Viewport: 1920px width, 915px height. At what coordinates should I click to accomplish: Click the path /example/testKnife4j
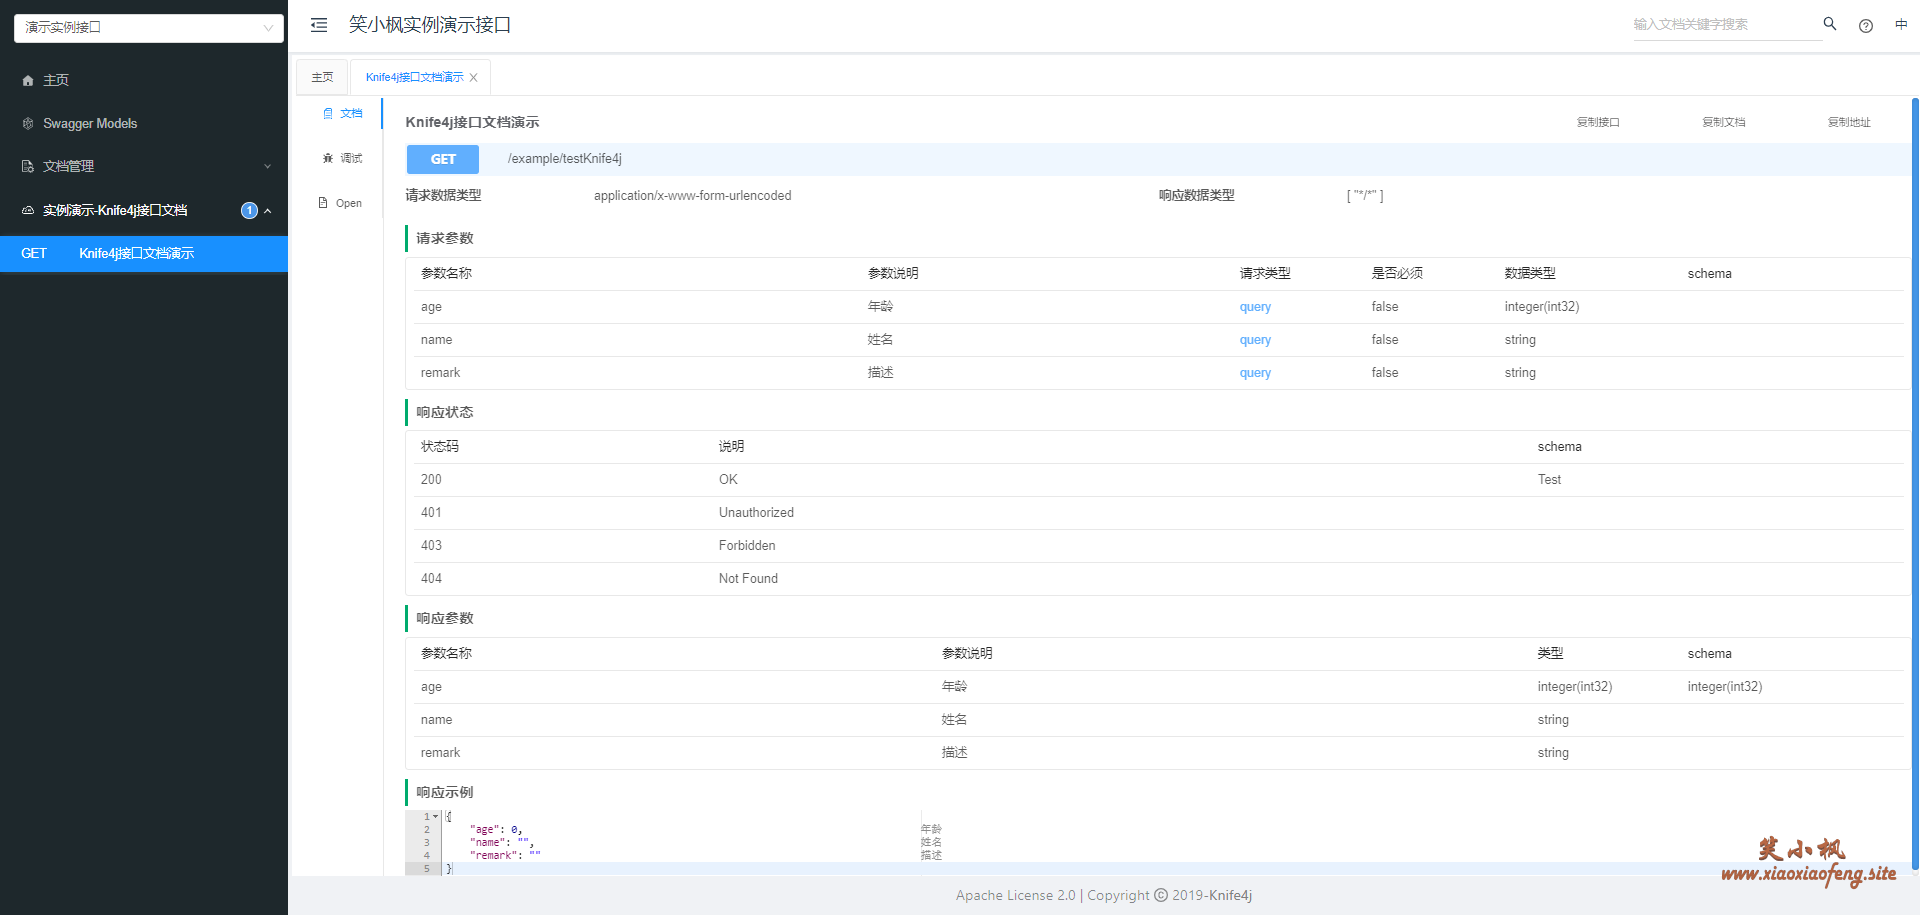click(x=565, y=159)
